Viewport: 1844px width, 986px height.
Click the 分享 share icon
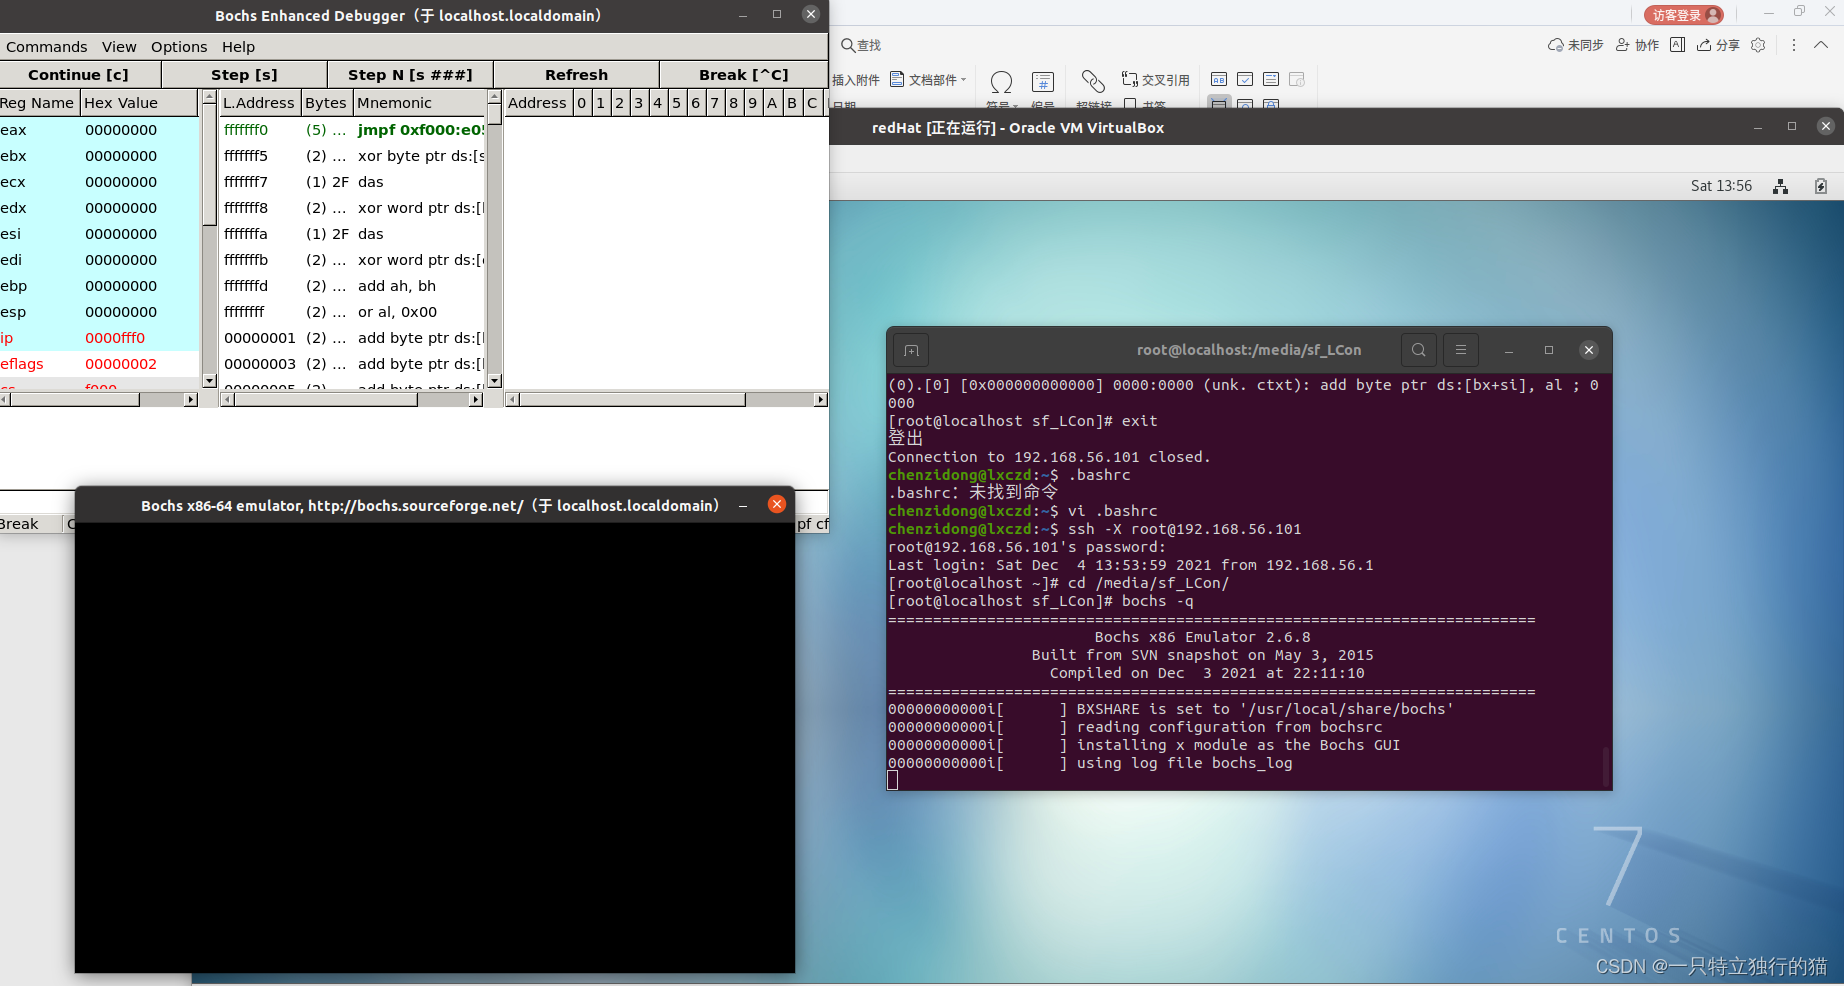[x=1704, y=45]
